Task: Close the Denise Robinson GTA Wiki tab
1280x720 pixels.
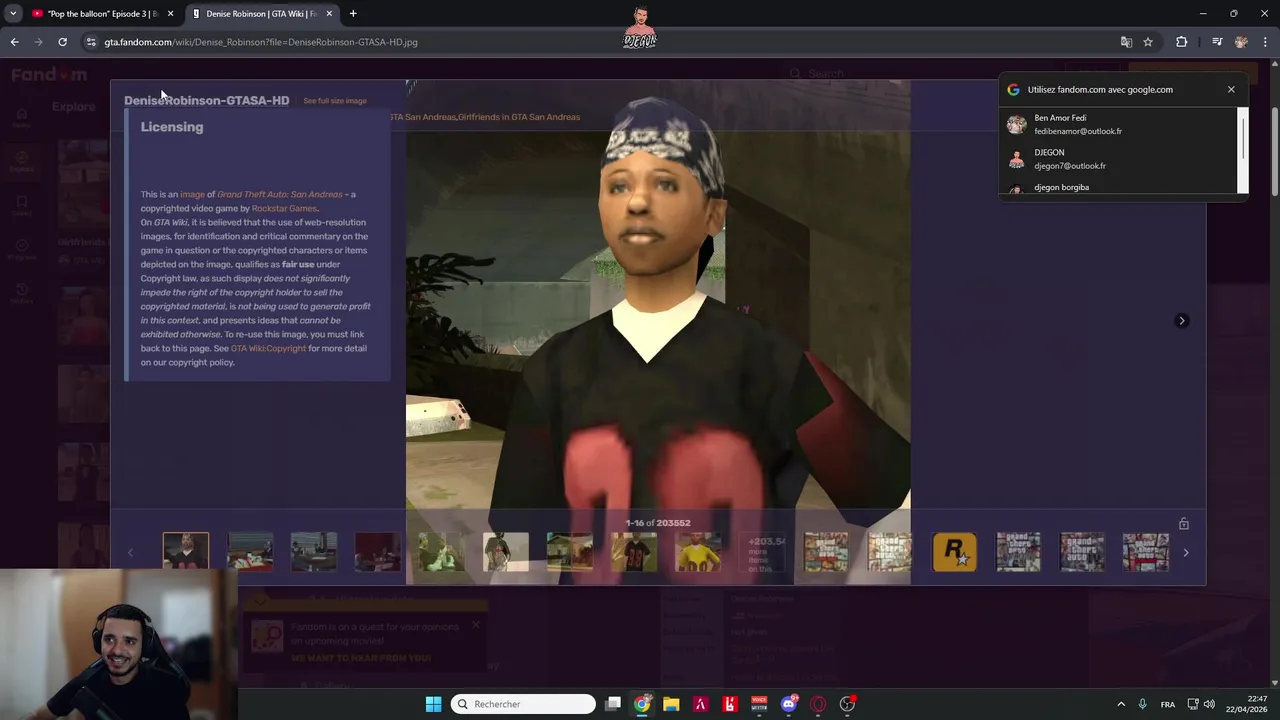Action: click(x=330, y=14)
